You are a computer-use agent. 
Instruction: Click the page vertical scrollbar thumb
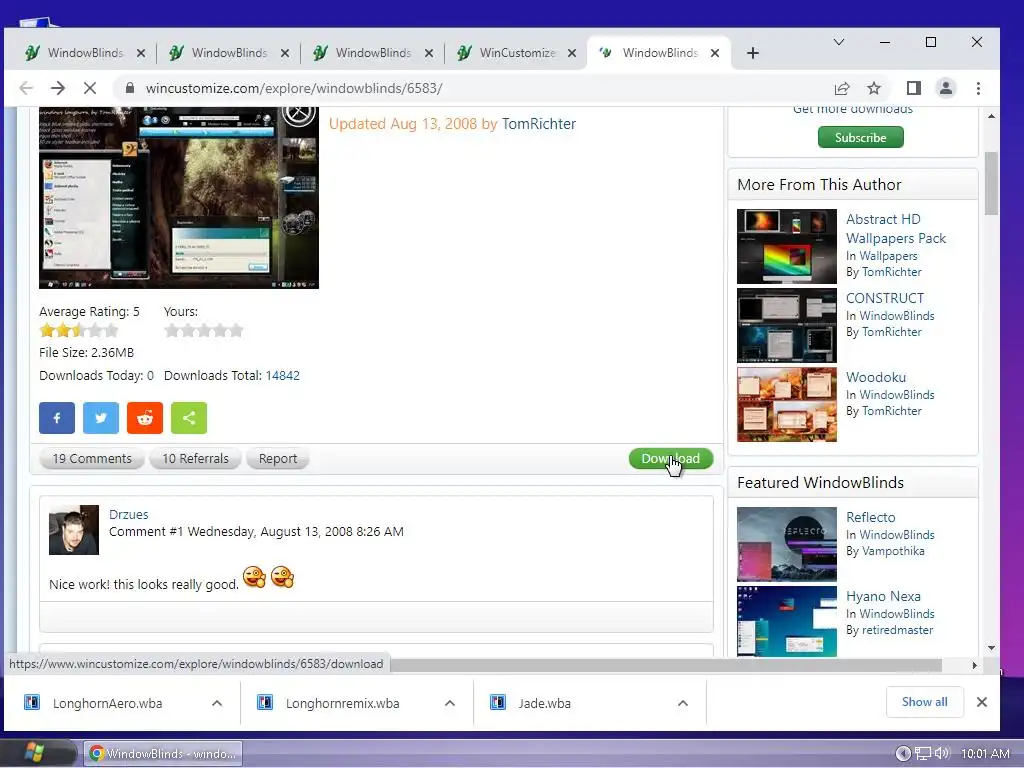991,183
